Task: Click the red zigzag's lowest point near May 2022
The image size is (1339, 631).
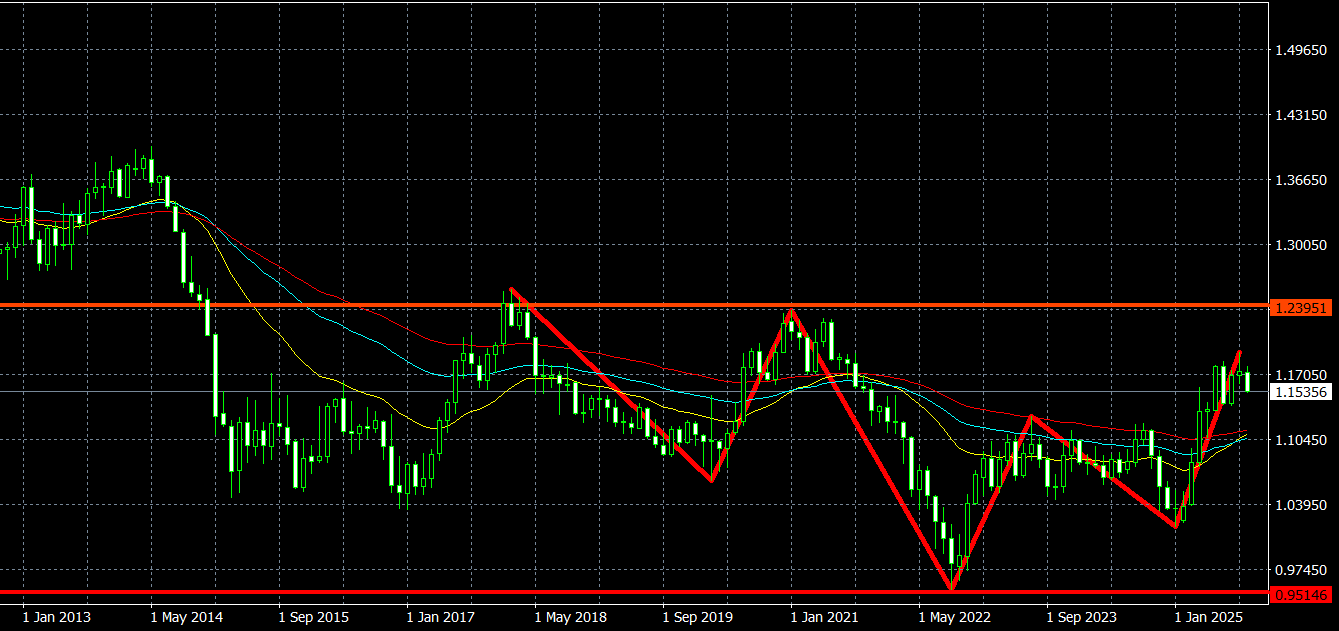Action: pos(952,589)
